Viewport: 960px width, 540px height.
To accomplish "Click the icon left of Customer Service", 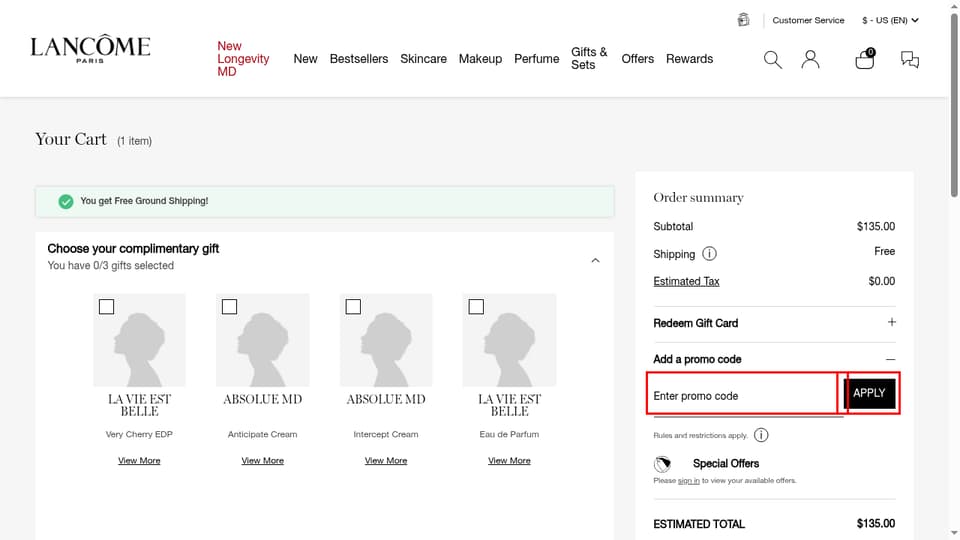I will tap(743, 20).
